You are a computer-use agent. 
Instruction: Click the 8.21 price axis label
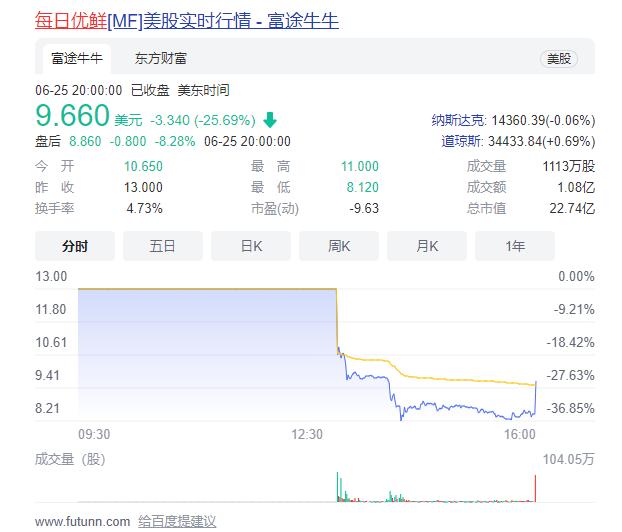pos(47,408)
